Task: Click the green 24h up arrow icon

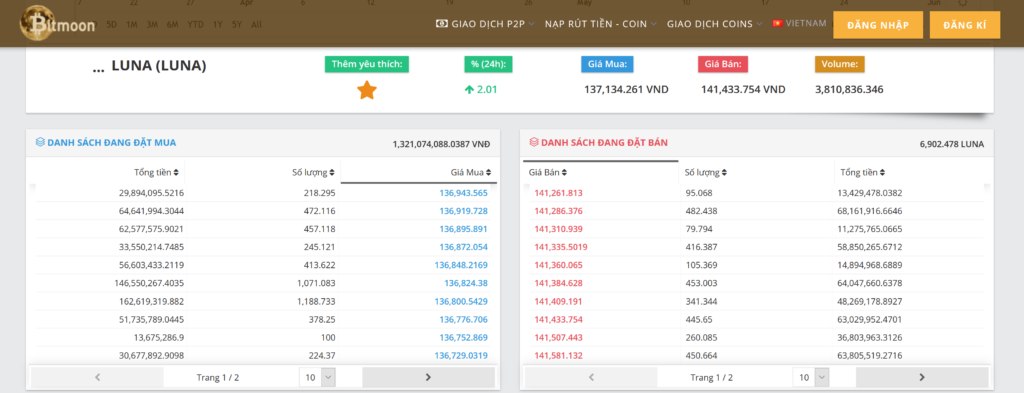Action: 469,90
